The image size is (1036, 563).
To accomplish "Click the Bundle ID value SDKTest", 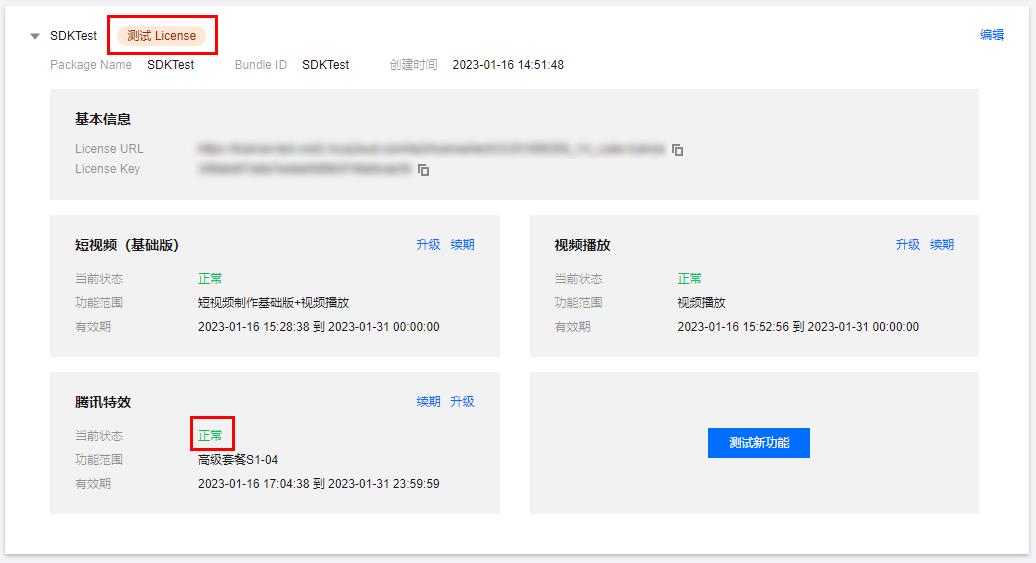I will tap(326, 65).
